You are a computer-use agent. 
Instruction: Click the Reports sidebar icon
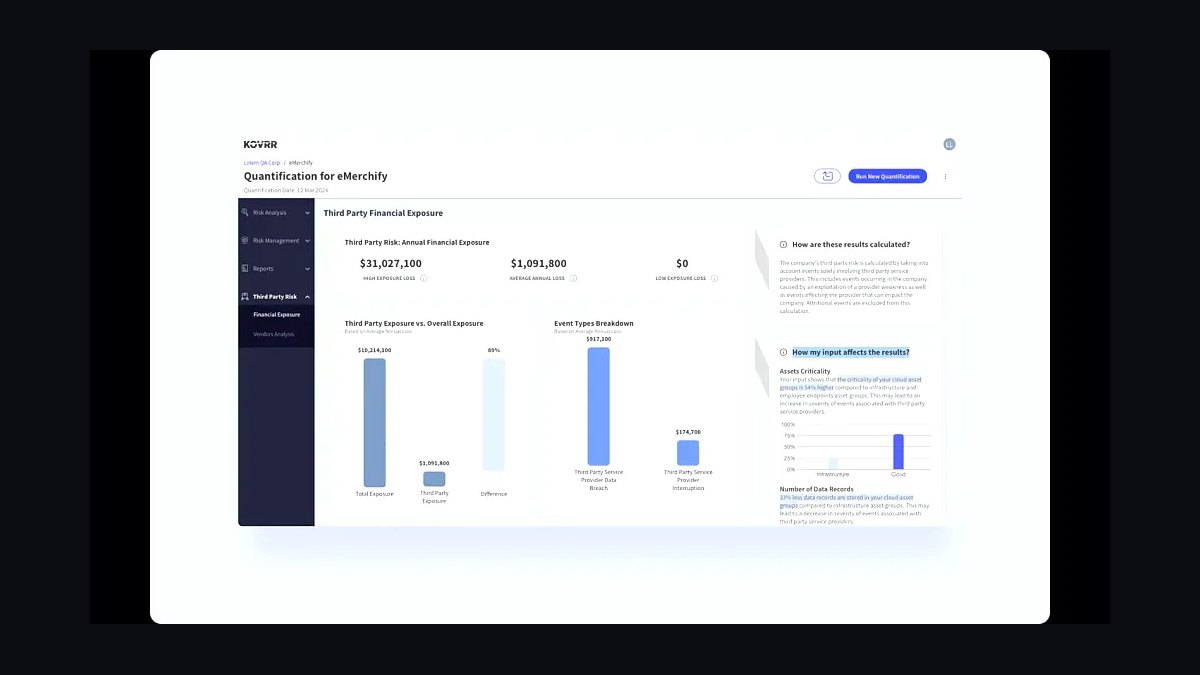[x=245, y=268]
